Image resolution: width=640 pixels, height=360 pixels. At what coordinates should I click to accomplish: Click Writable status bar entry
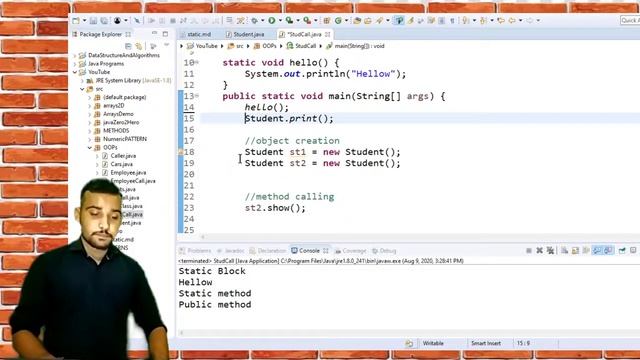pyautogui.click(x=433, y=343)
